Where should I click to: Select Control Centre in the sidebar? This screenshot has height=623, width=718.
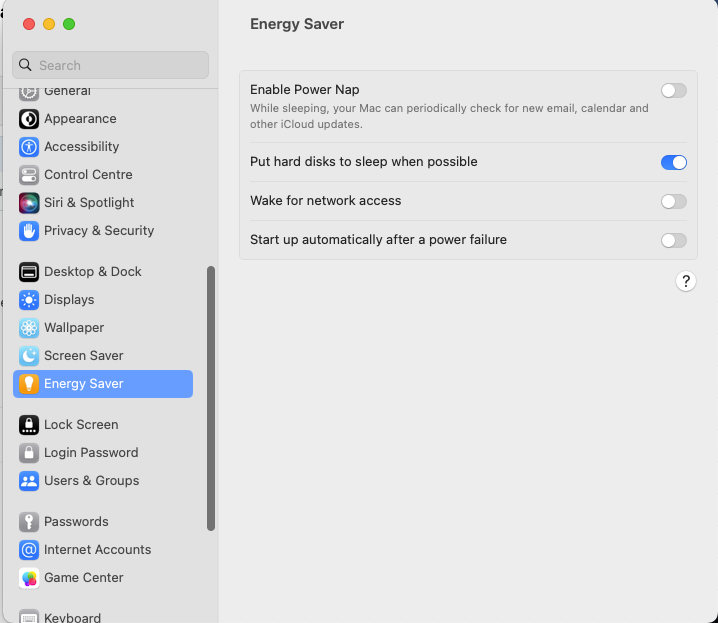pos(103,175)
